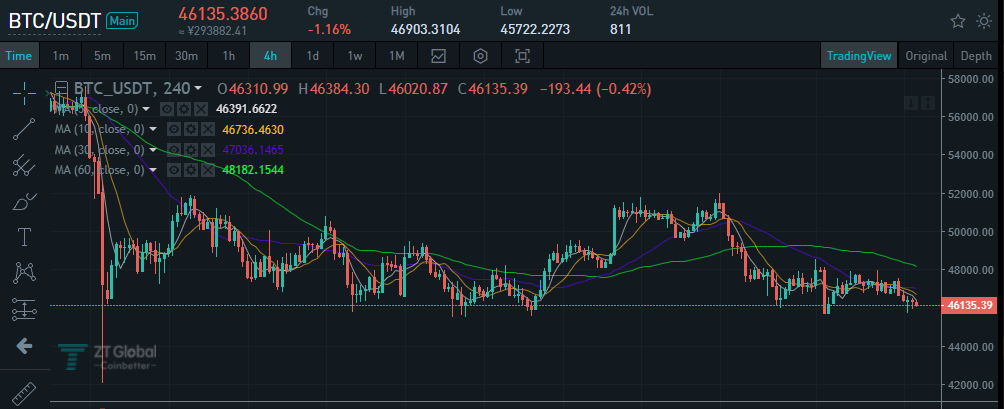
Task: Select the trend line drawing tool
Action: click(x=24, y=129)
